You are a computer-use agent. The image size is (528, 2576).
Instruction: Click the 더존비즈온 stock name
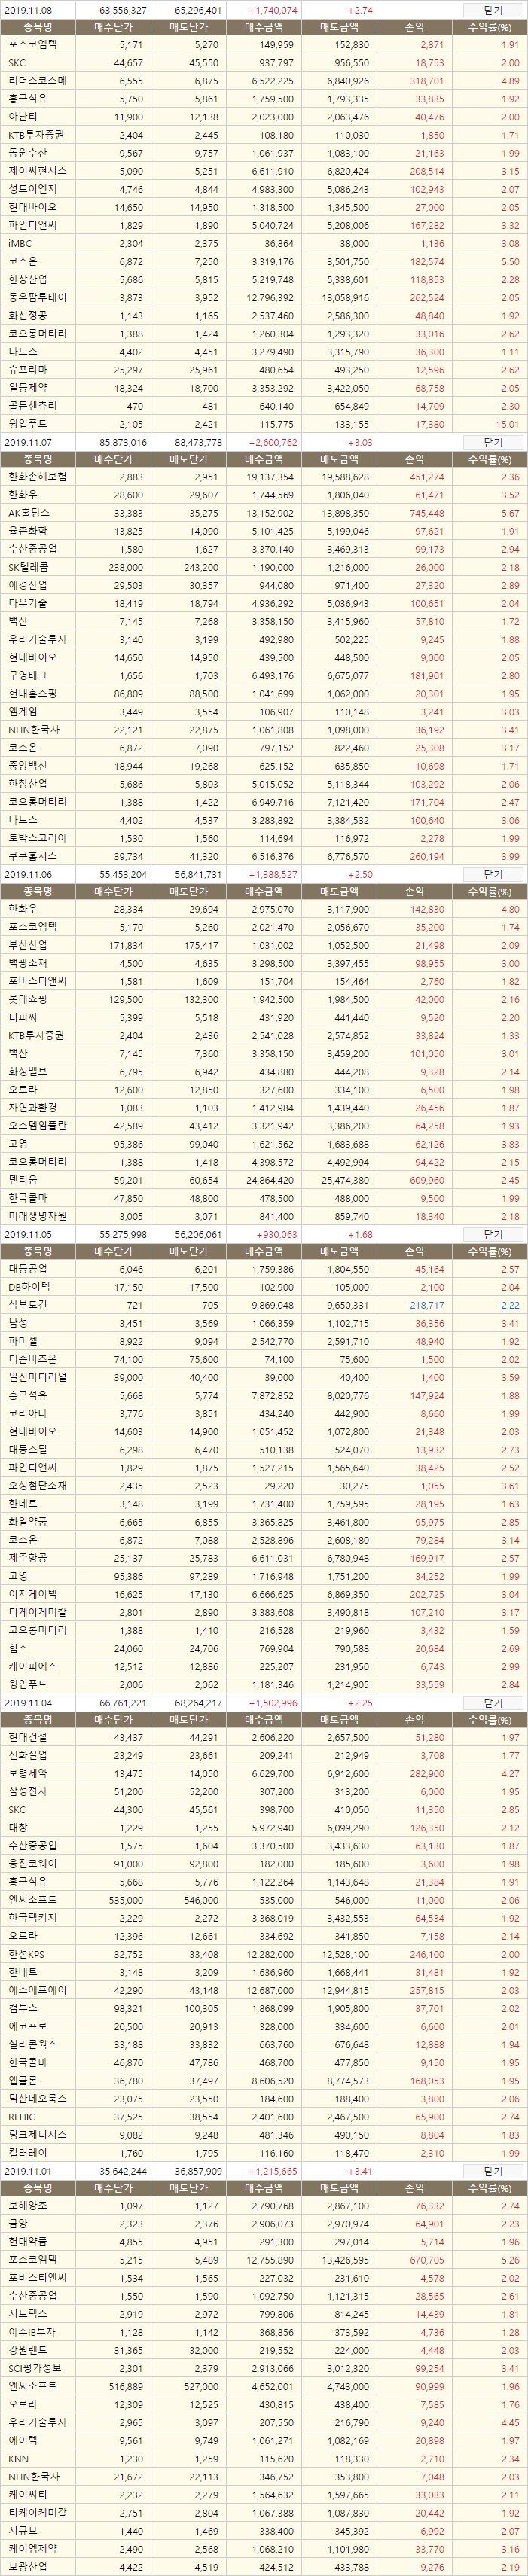(33, 1359)
